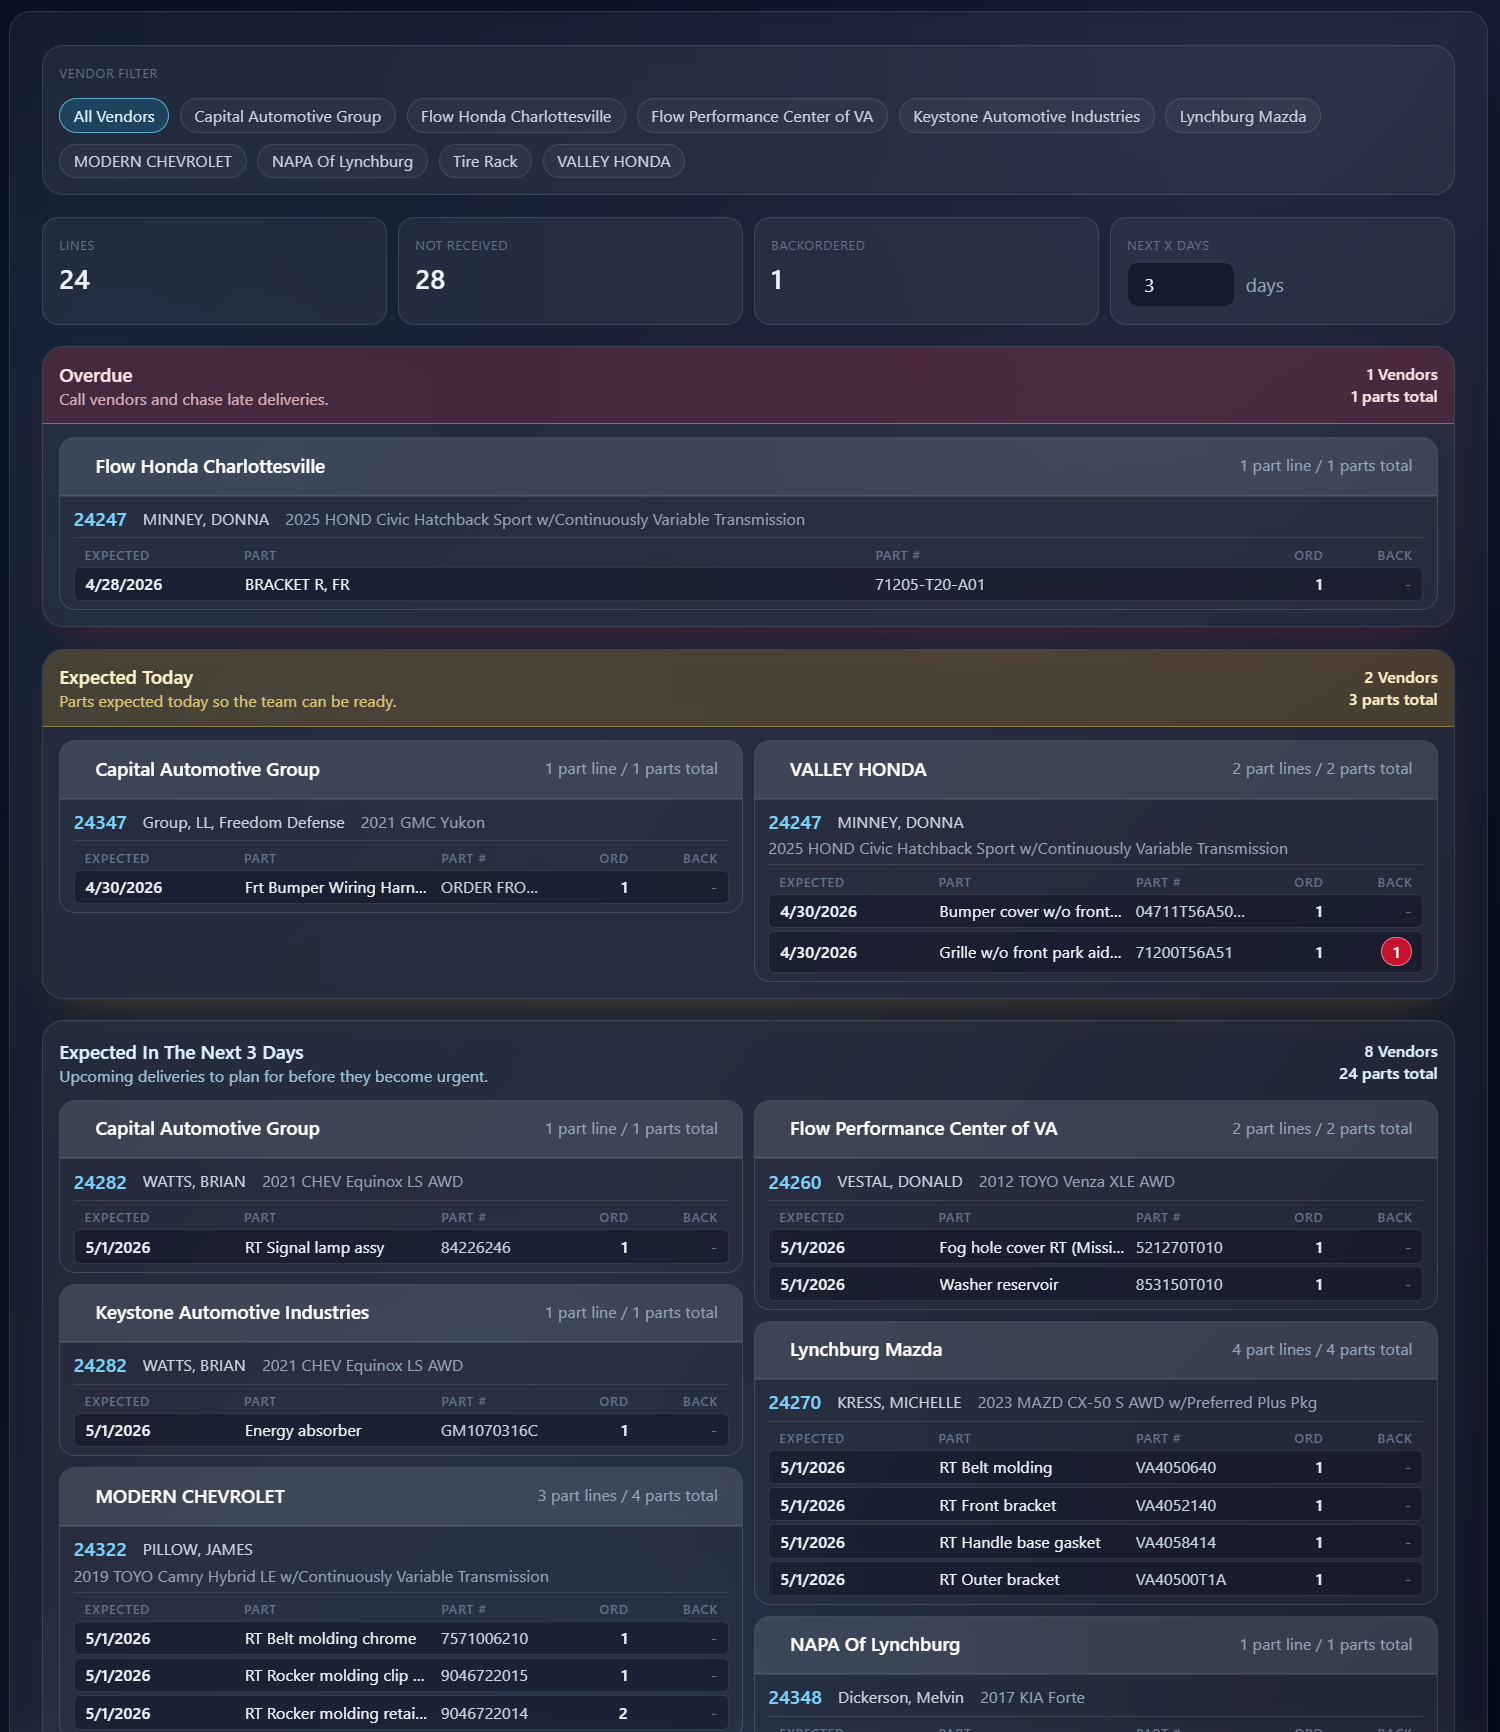Click the NOT RECEIVED stat card showing 28
The image size is (1500, 1732).
[x=570, y=271]
